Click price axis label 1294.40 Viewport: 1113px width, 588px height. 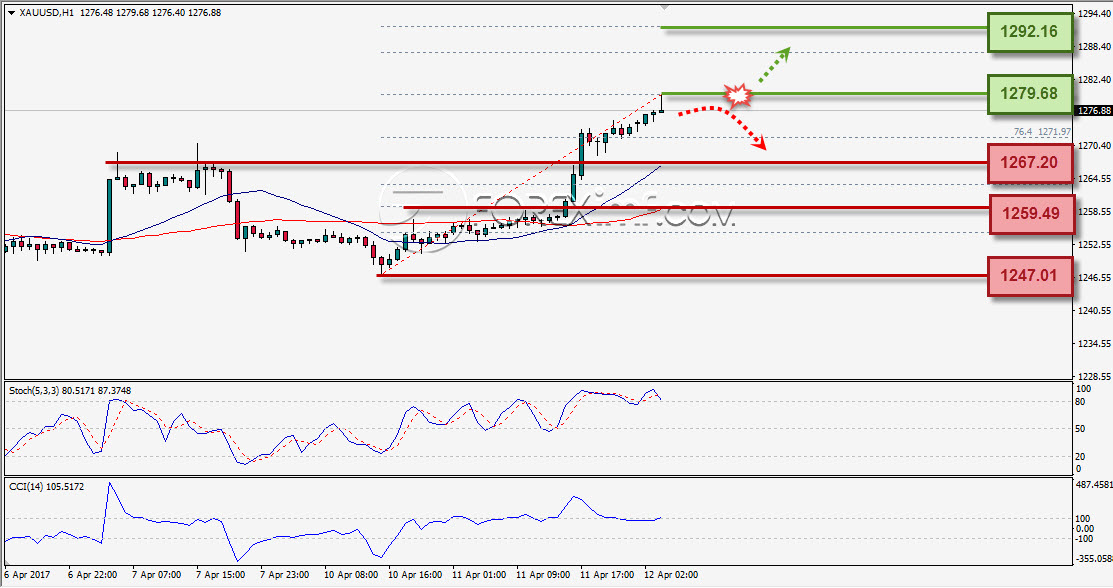tap(1095, 13)
